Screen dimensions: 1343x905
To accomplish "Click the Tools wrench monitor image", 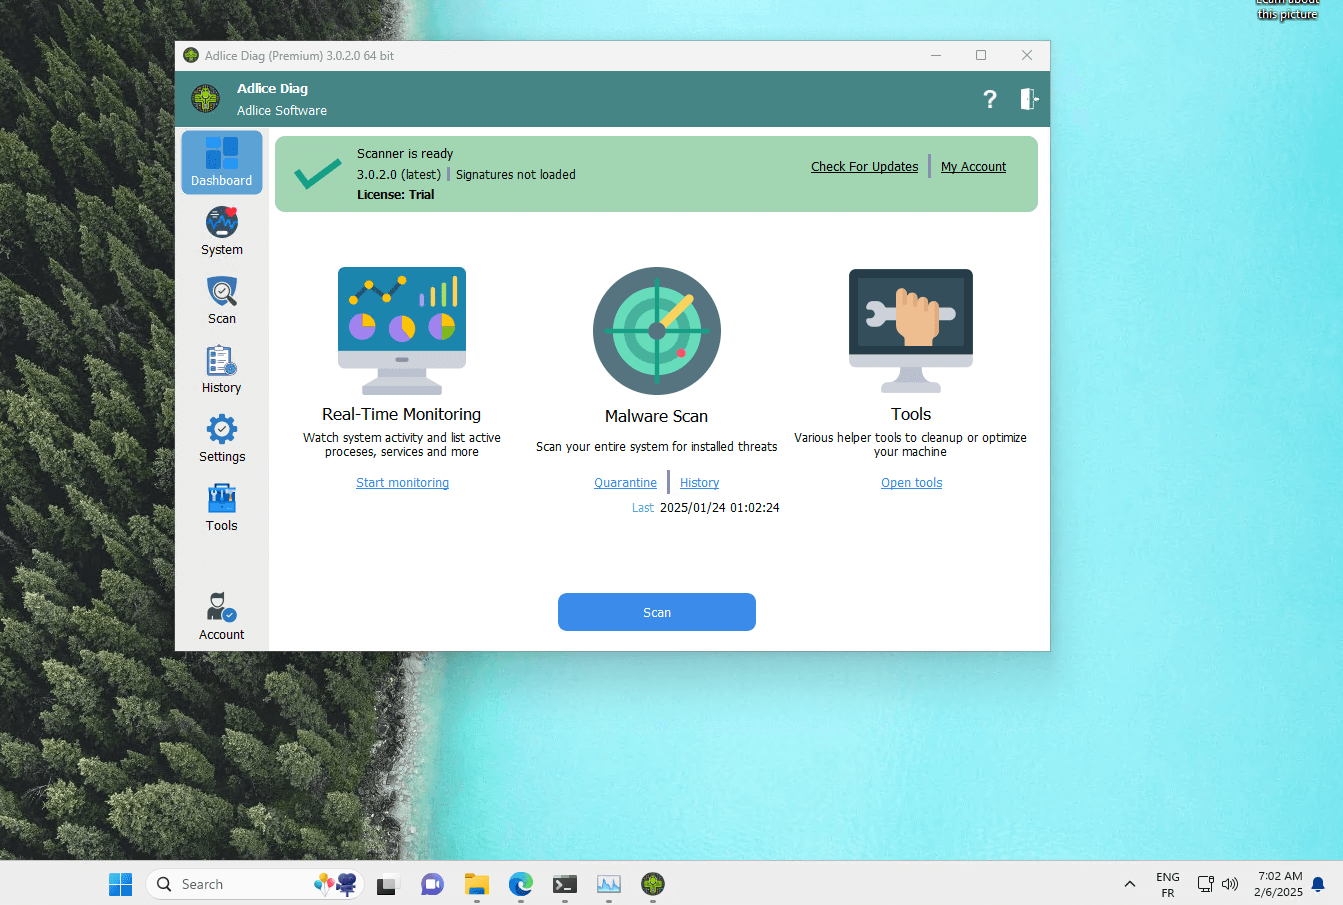I will click(x=910, y=330).
